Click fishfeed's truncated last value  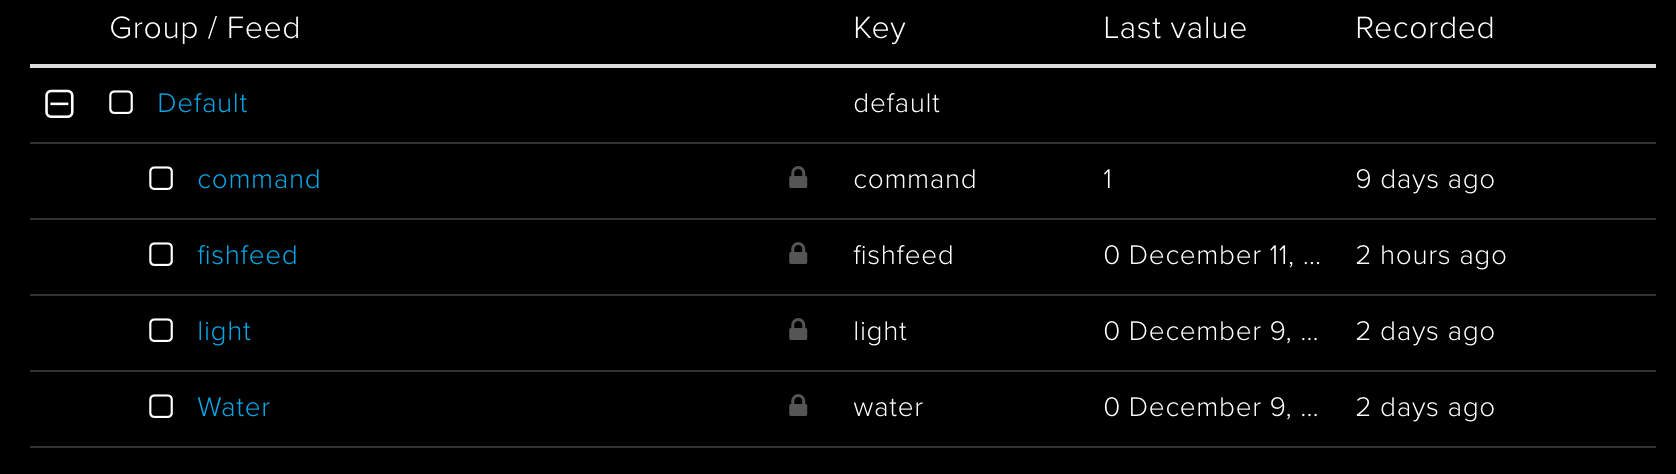click(1212, 255)
